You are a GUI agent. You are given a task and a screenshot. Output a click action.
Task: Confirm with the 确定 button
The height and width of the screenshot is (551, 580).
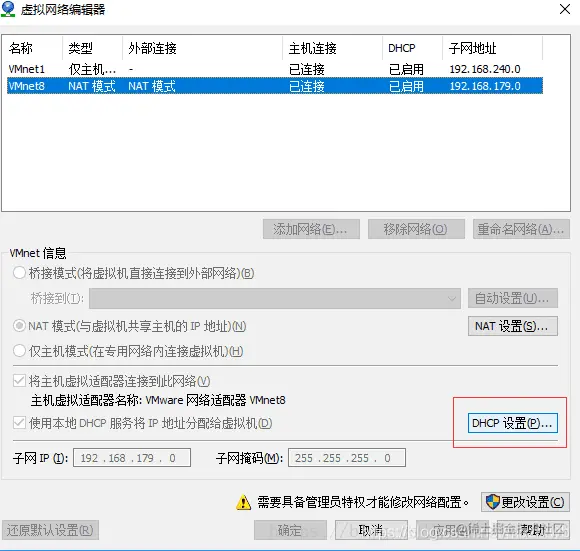tap(290, 530)
